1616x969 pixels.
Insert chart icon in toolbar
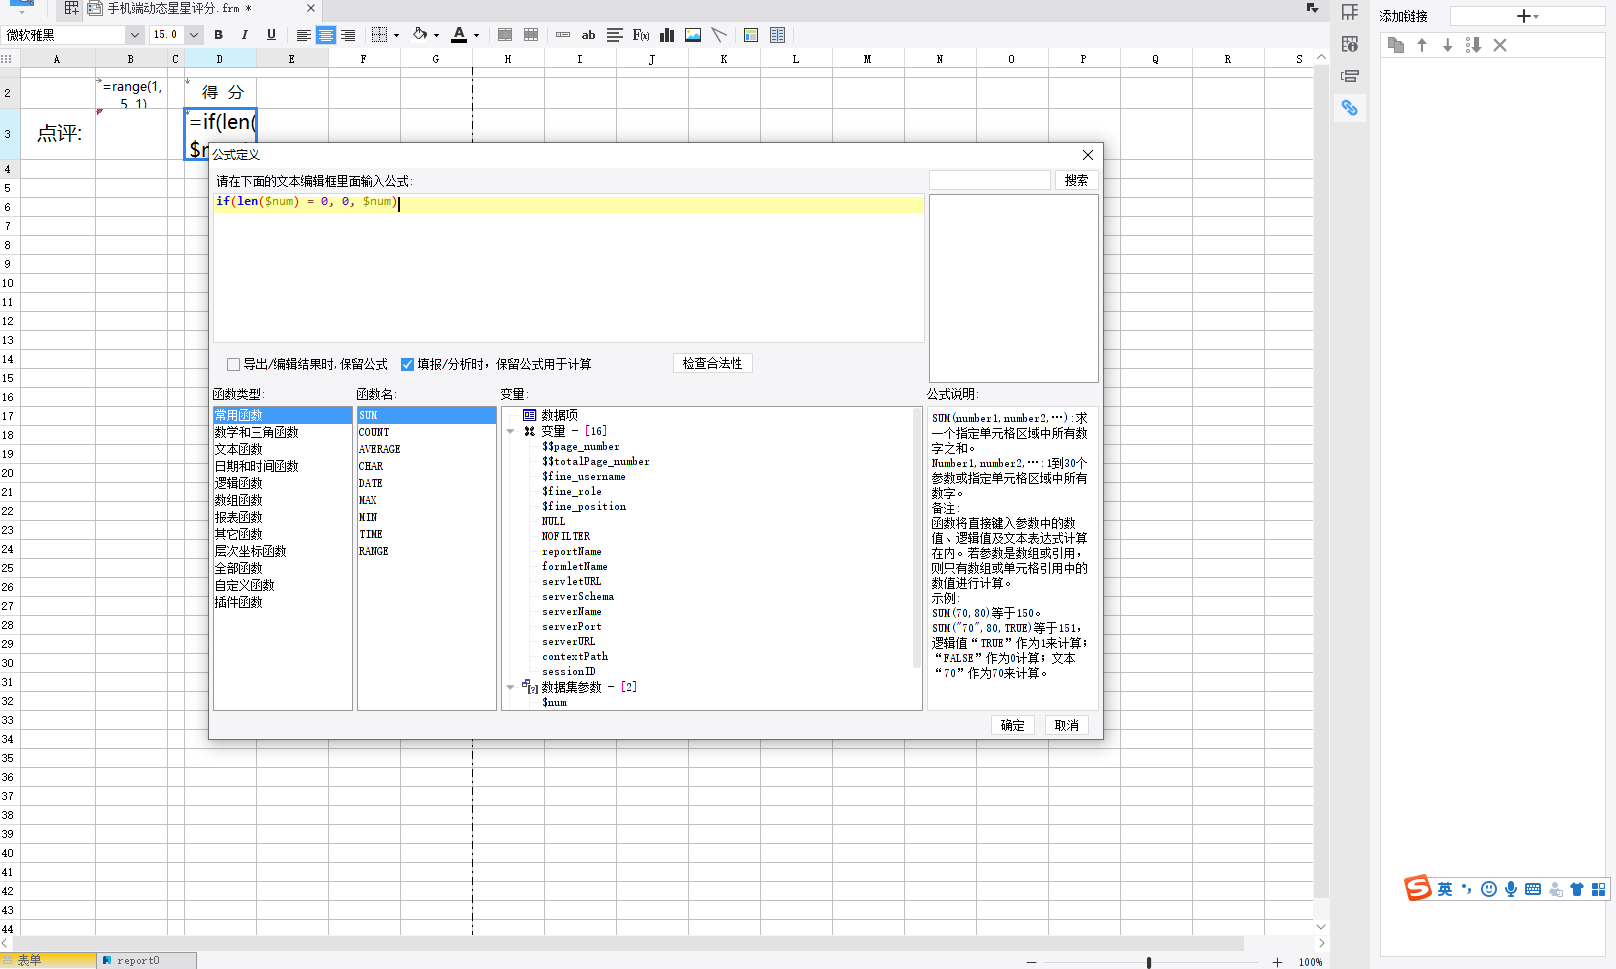[667, 35]
